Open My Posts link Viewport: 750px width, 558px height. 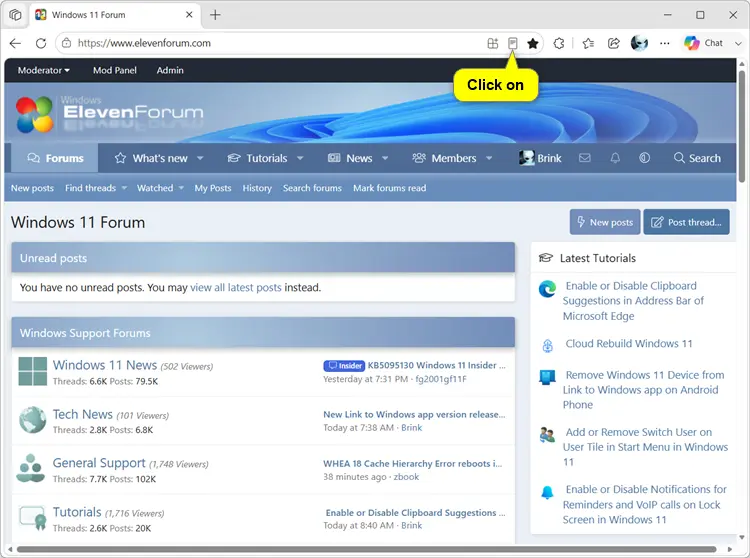click(x=213, y=188)
